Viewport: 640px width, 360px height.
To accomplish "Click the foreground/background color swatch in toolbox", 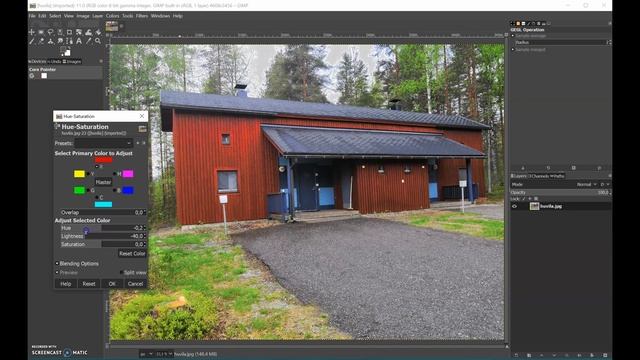I will click(65, 52).
